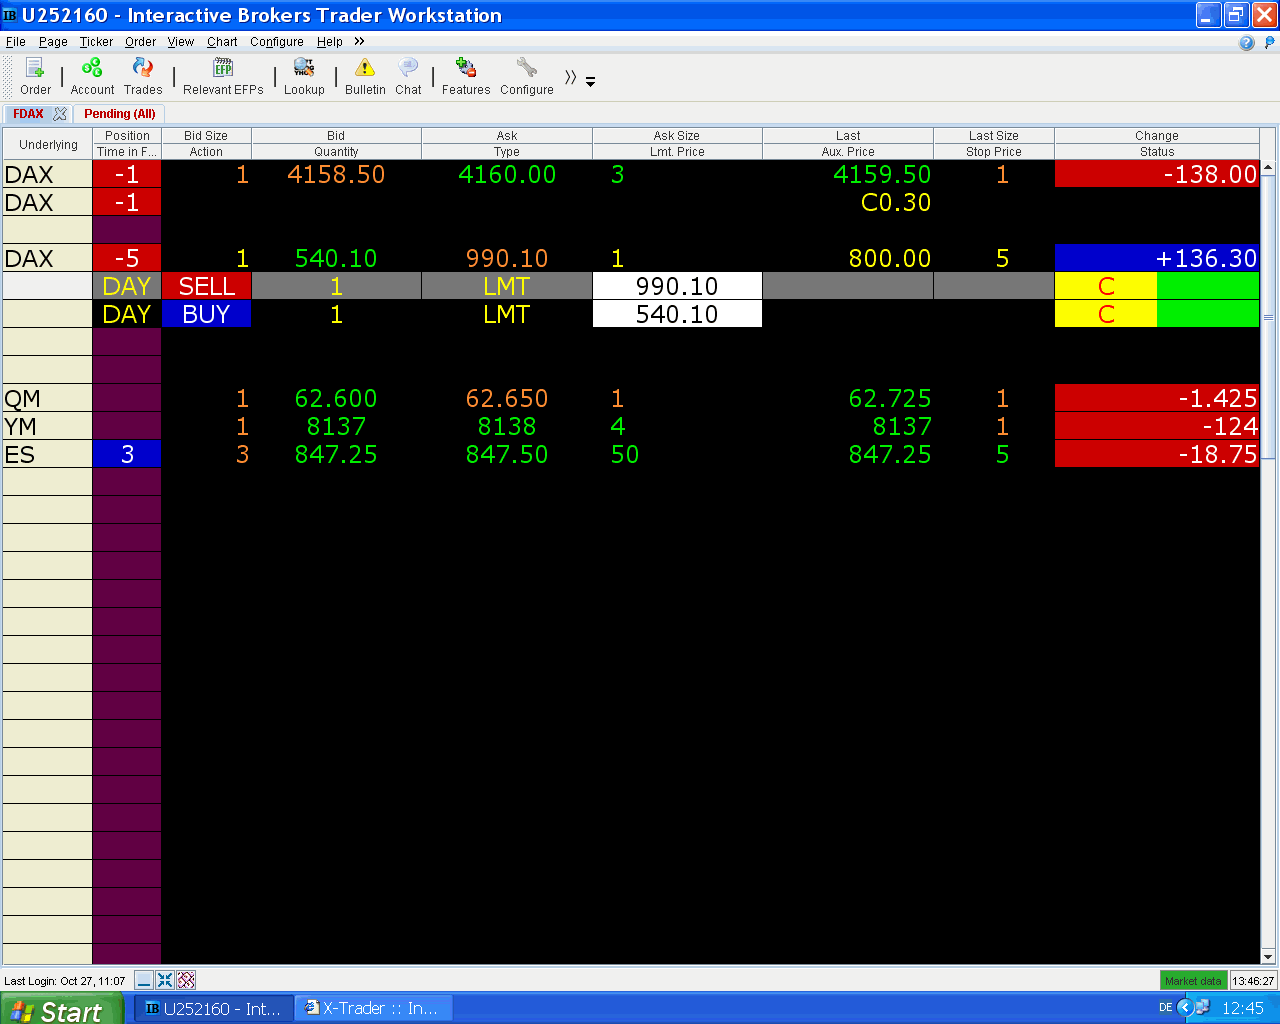Edit the 540.10 limit price field
The height and width of the screenshot is (1024, 1280).
point(677,314)
